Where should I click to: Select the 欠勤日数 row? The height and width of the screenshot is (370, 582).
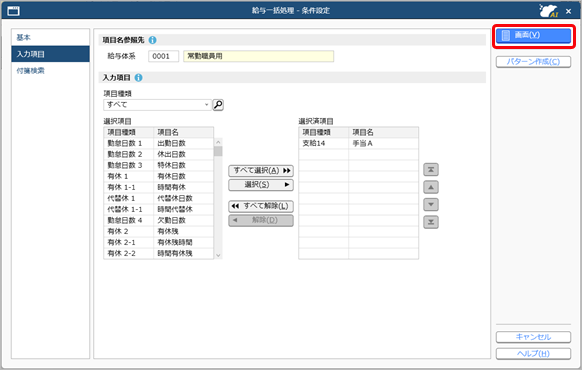158,220
